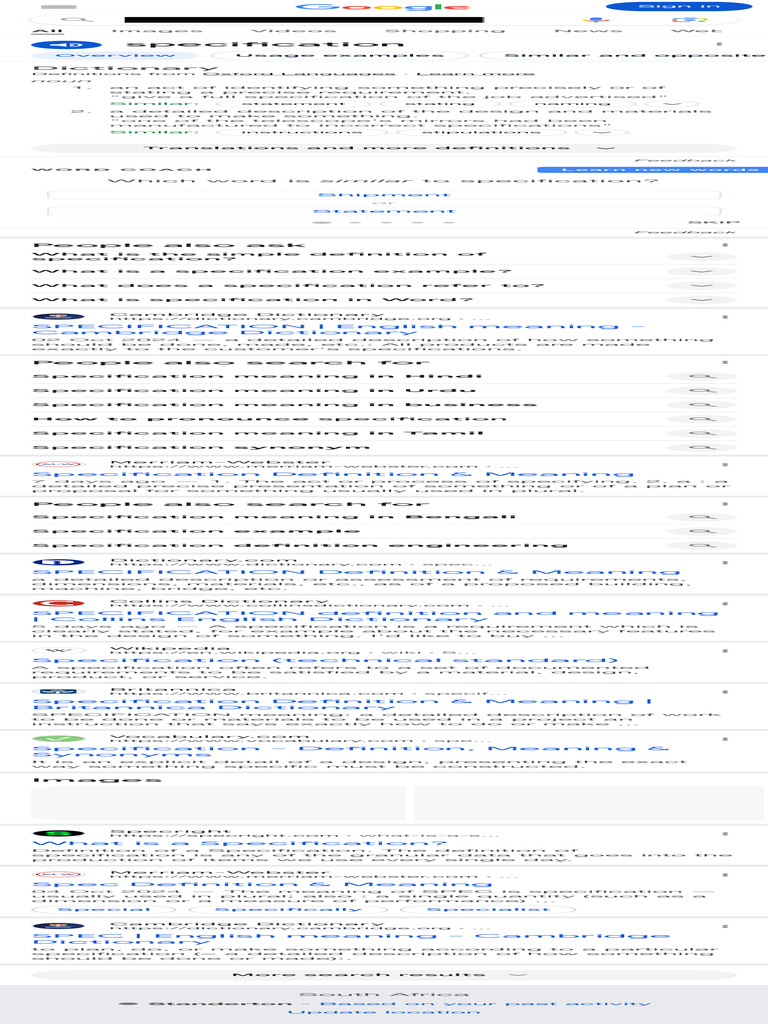Click search icon beside 'How to pronounce specification'
The image size is (768, 1024).
point(701,419)
